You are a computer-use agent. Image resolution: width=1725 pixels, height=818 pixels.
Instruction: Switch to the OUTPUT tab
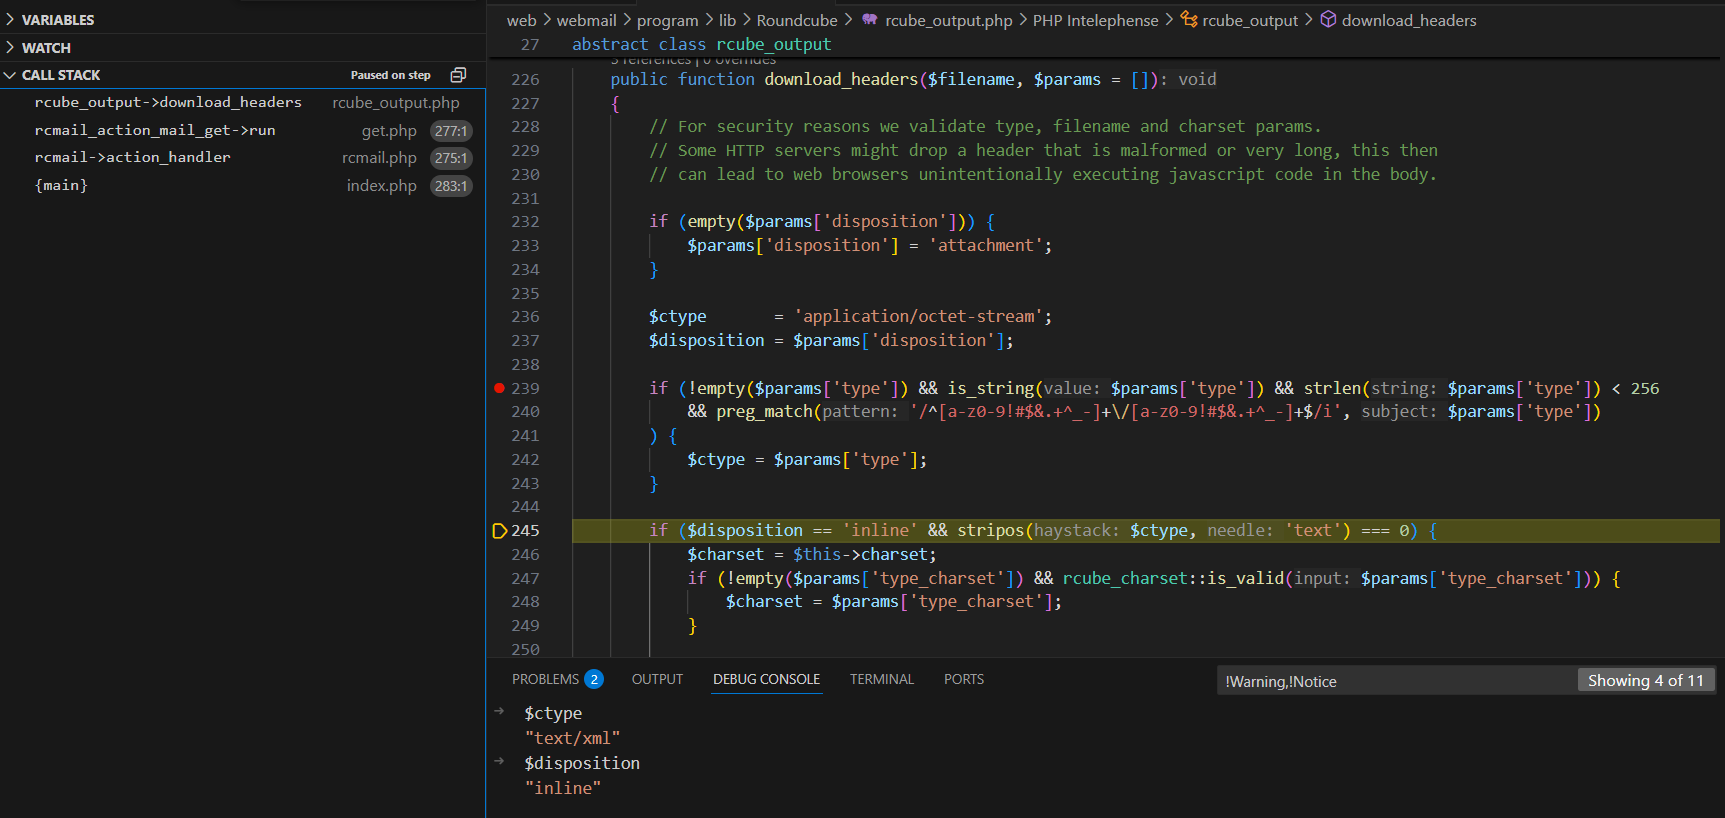(657, 679)
